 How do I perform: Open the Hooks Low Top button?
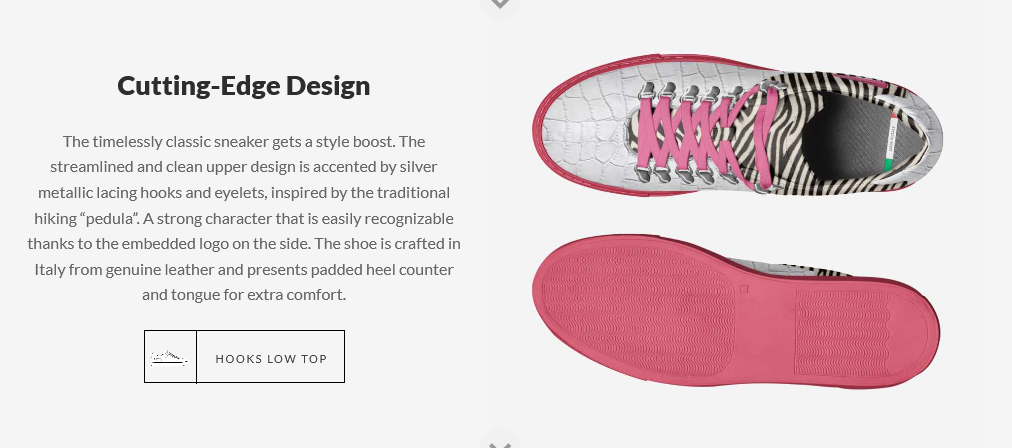pyautogui.click(x=271, y=358)
